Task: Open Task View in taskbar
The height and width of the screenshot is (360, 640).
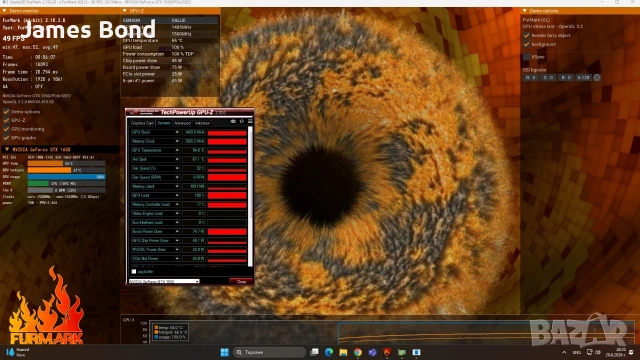Action: [x=314, y=352]
